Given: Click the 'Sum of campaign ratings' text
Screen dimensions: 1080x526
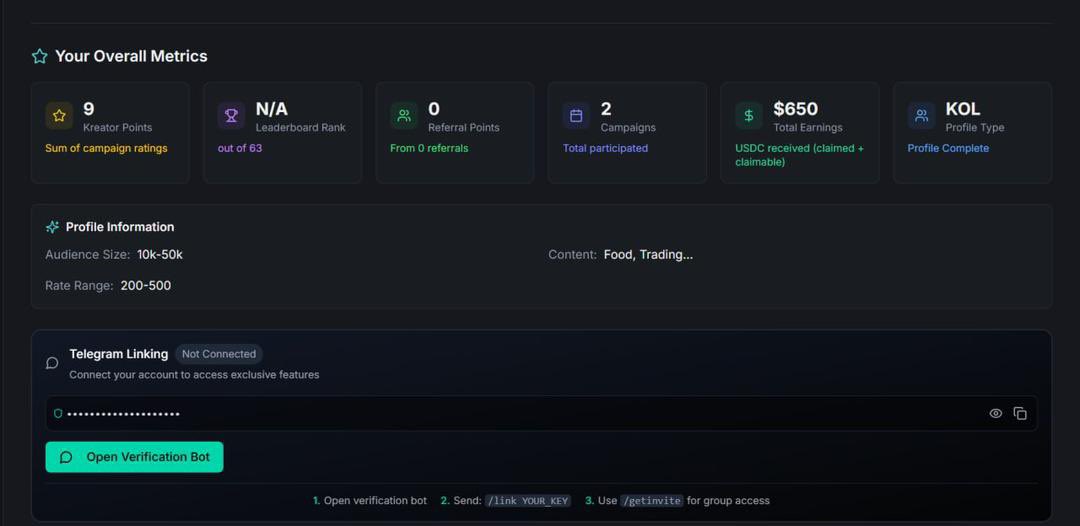Looking at the screenshot, I should (106, 148).
